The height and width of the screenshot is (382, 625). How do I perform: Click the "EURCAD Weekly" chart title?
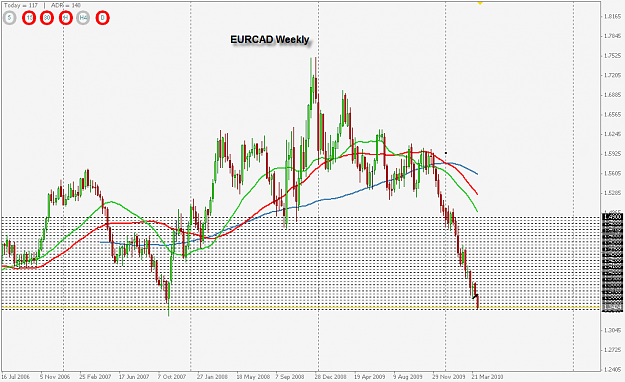[x=270, y=39]
